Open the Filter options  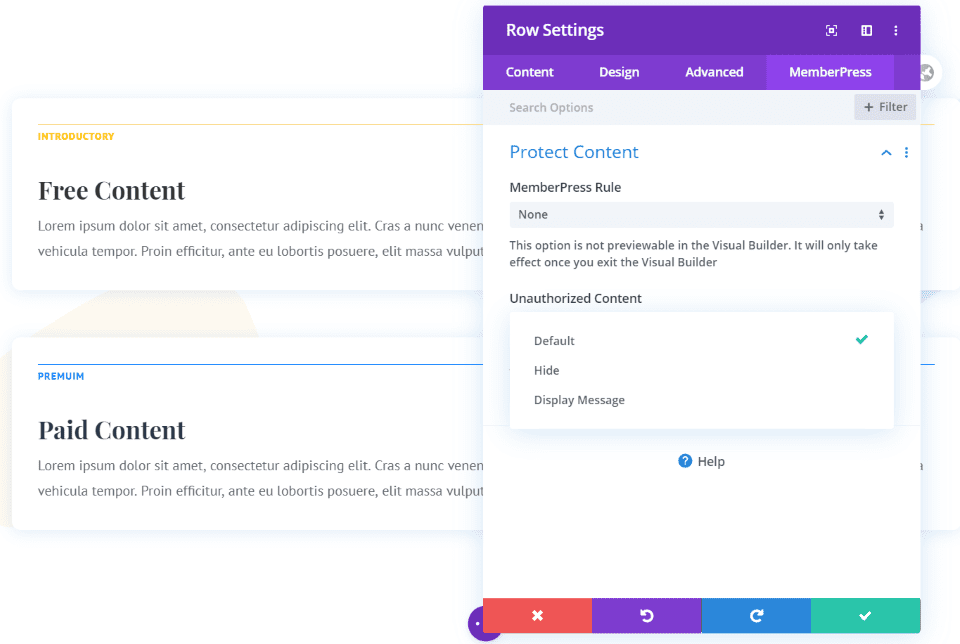coord(885,106)
